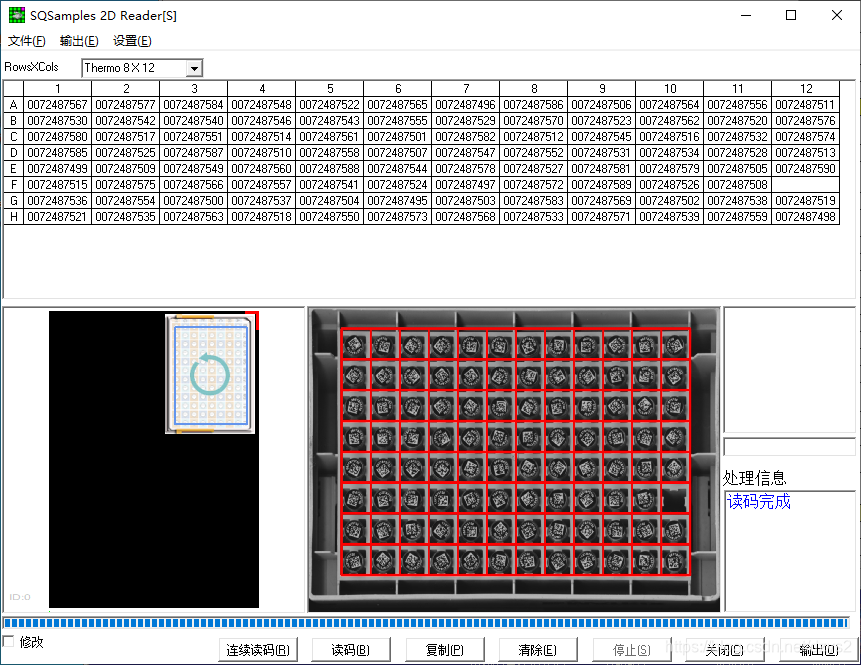
Task: Click column header 12
Action: click(806, 88)
